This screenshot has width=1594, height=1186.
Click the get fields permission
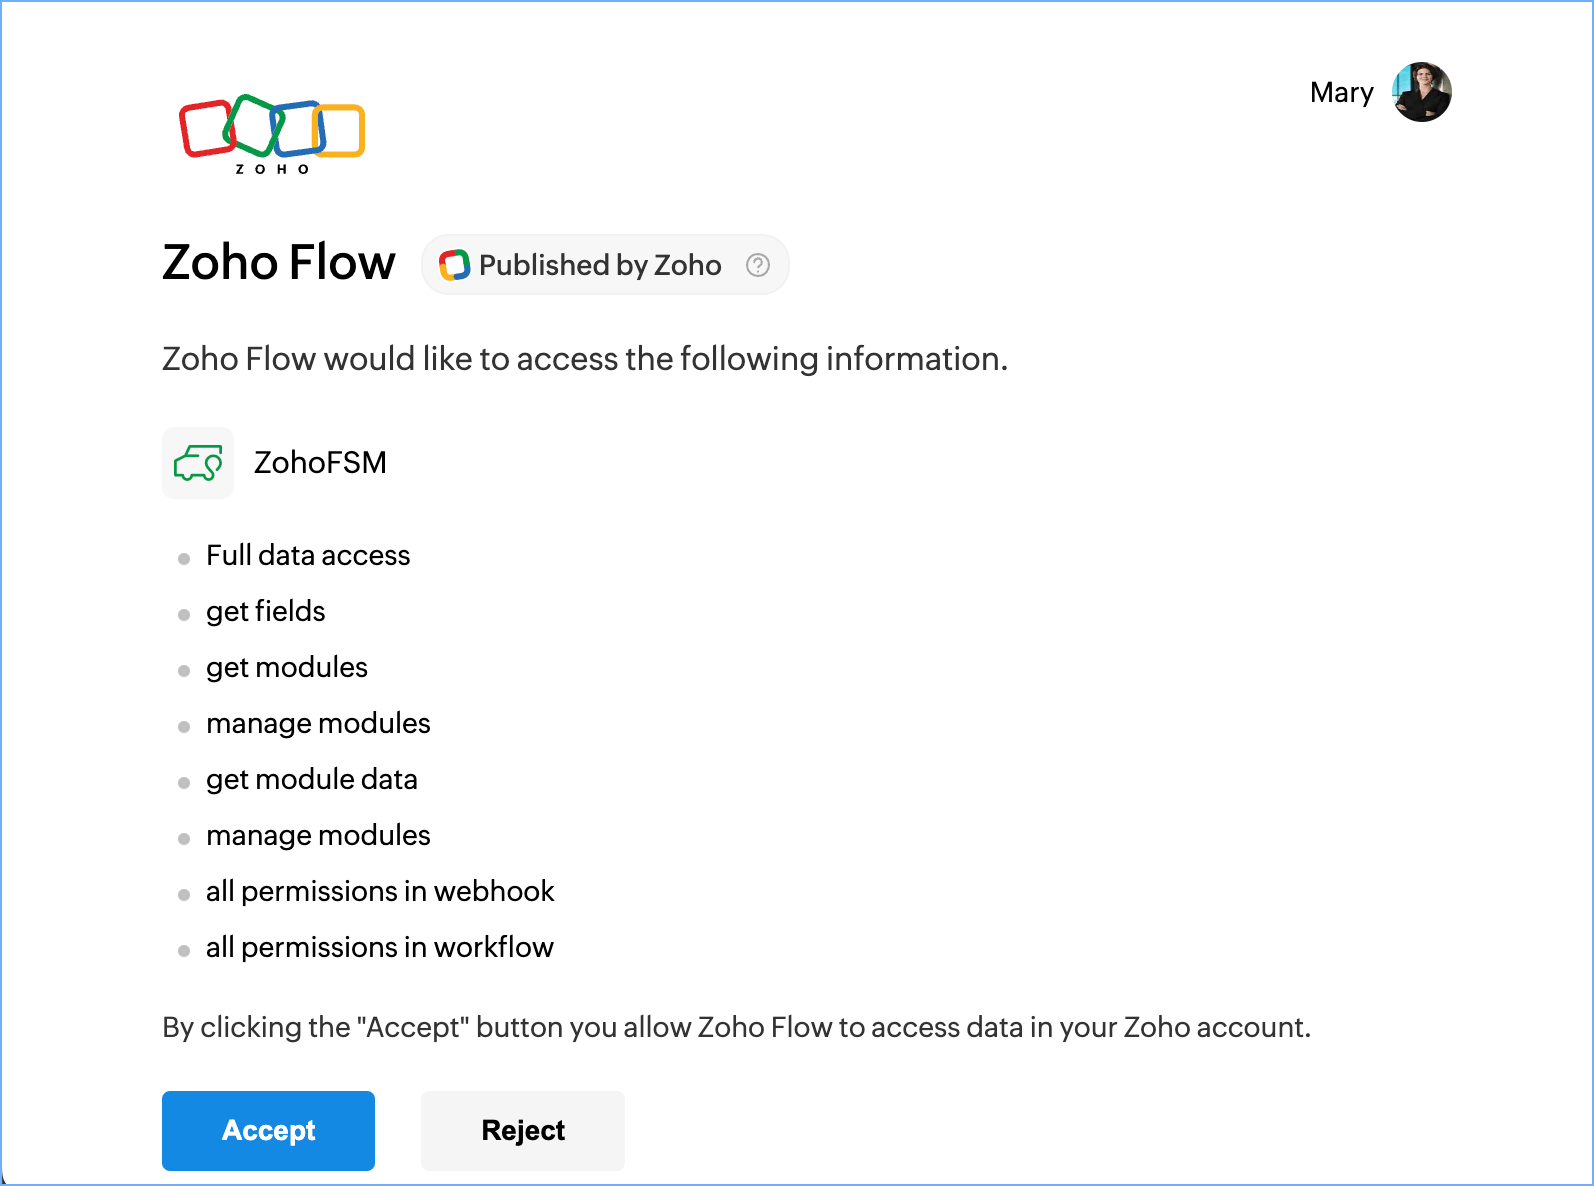[266, 612]
